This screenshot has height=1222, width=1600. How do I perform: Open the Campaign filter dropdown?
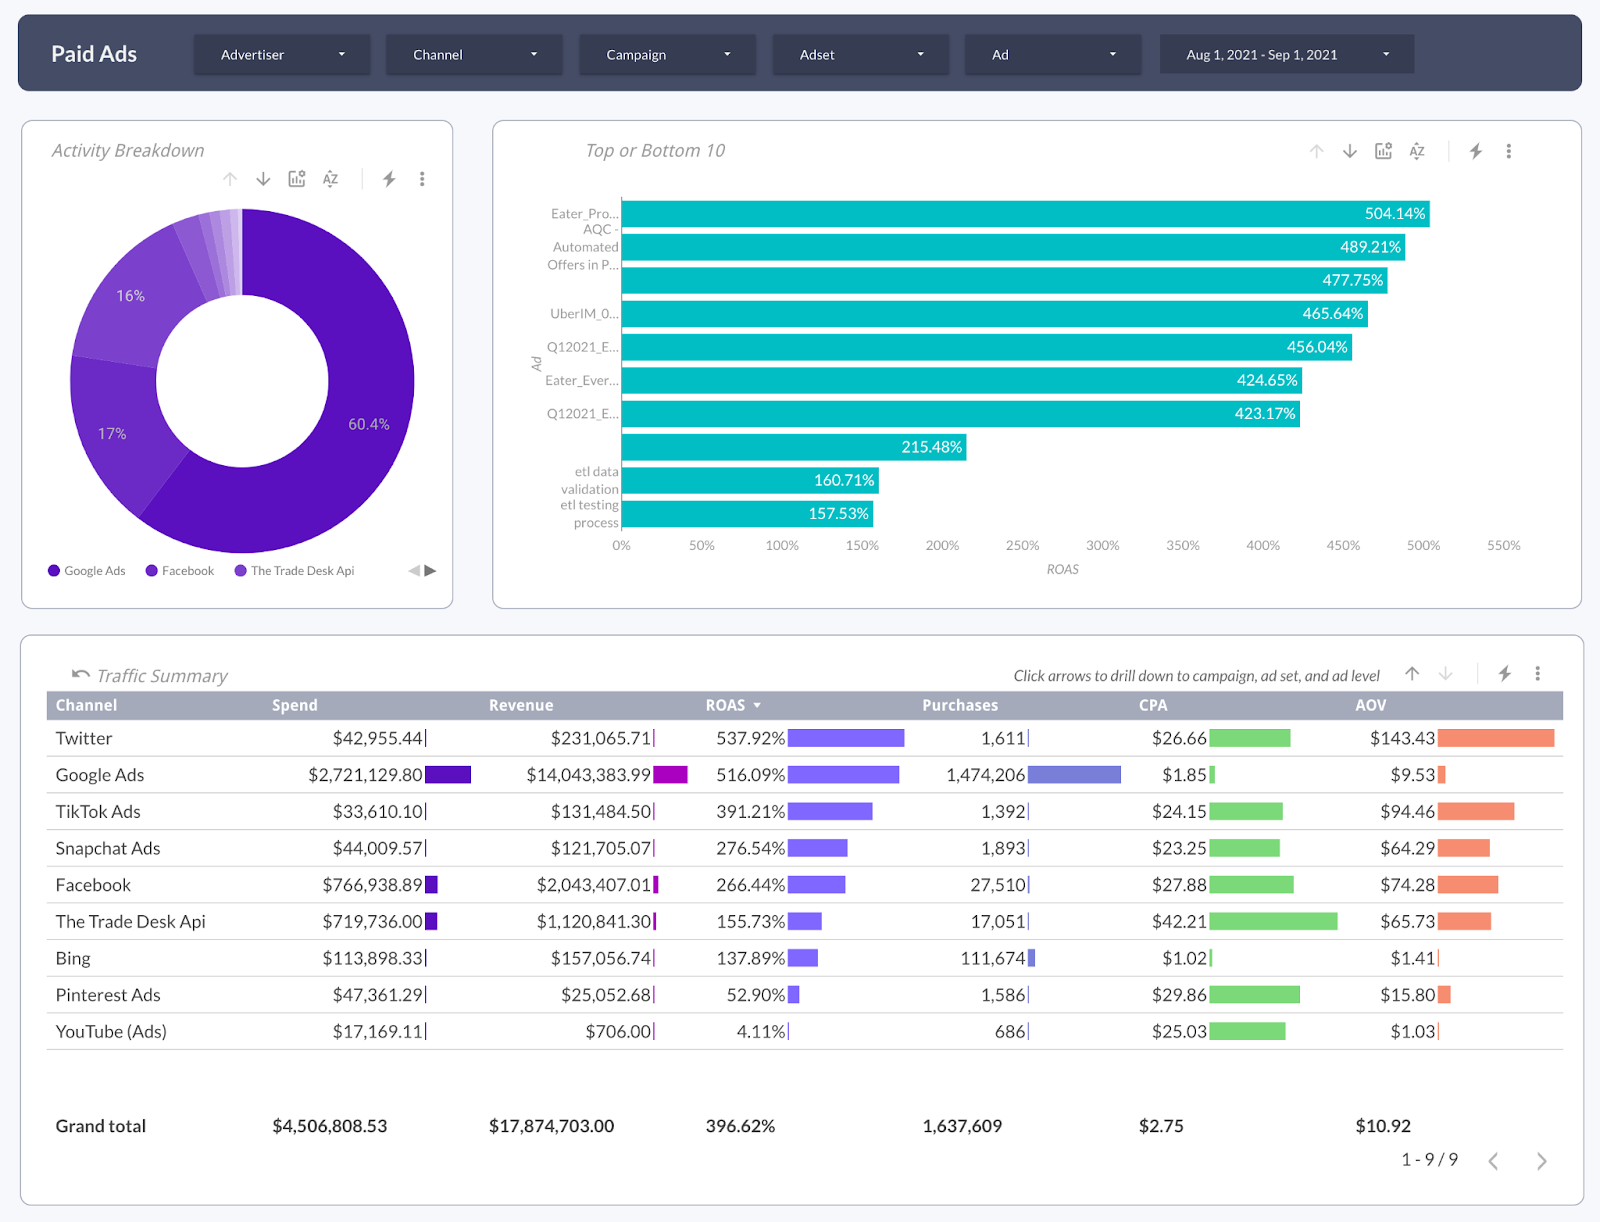[x=667, y=54]
